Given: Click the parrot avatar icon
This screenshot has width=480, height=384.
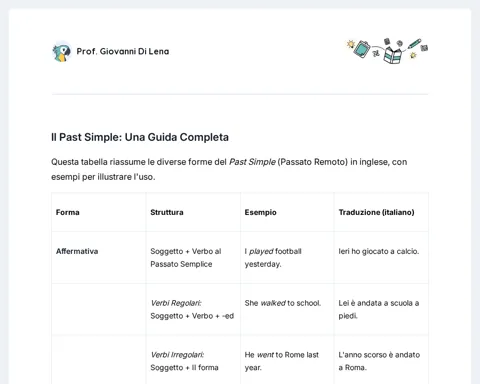Looking at the screenshot, I should point(61,52).
